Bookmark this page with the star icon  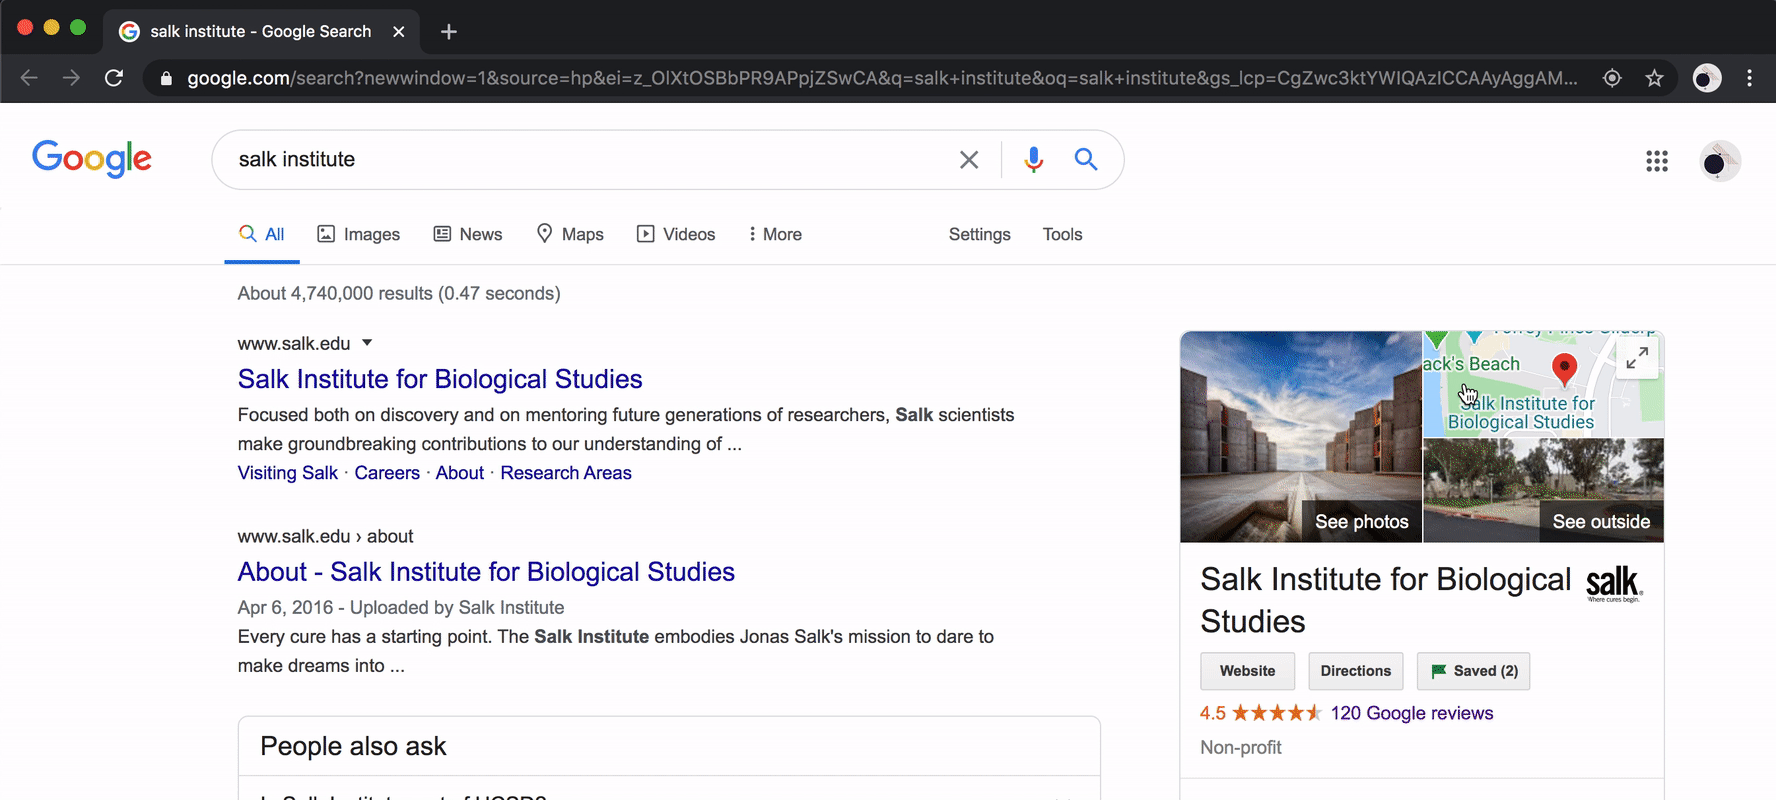pos(1654,78)
